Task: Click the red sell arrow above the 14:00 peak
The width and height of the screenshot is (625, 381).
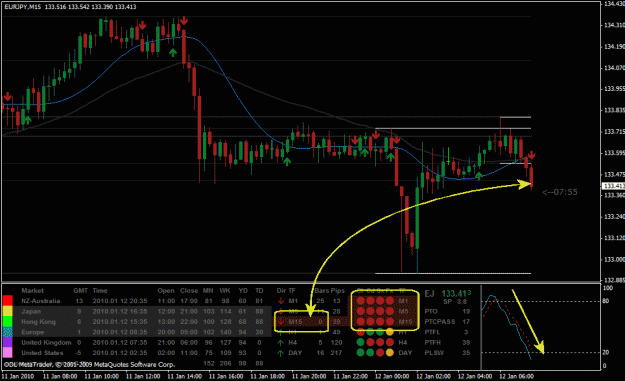Action: click(183, 20)
